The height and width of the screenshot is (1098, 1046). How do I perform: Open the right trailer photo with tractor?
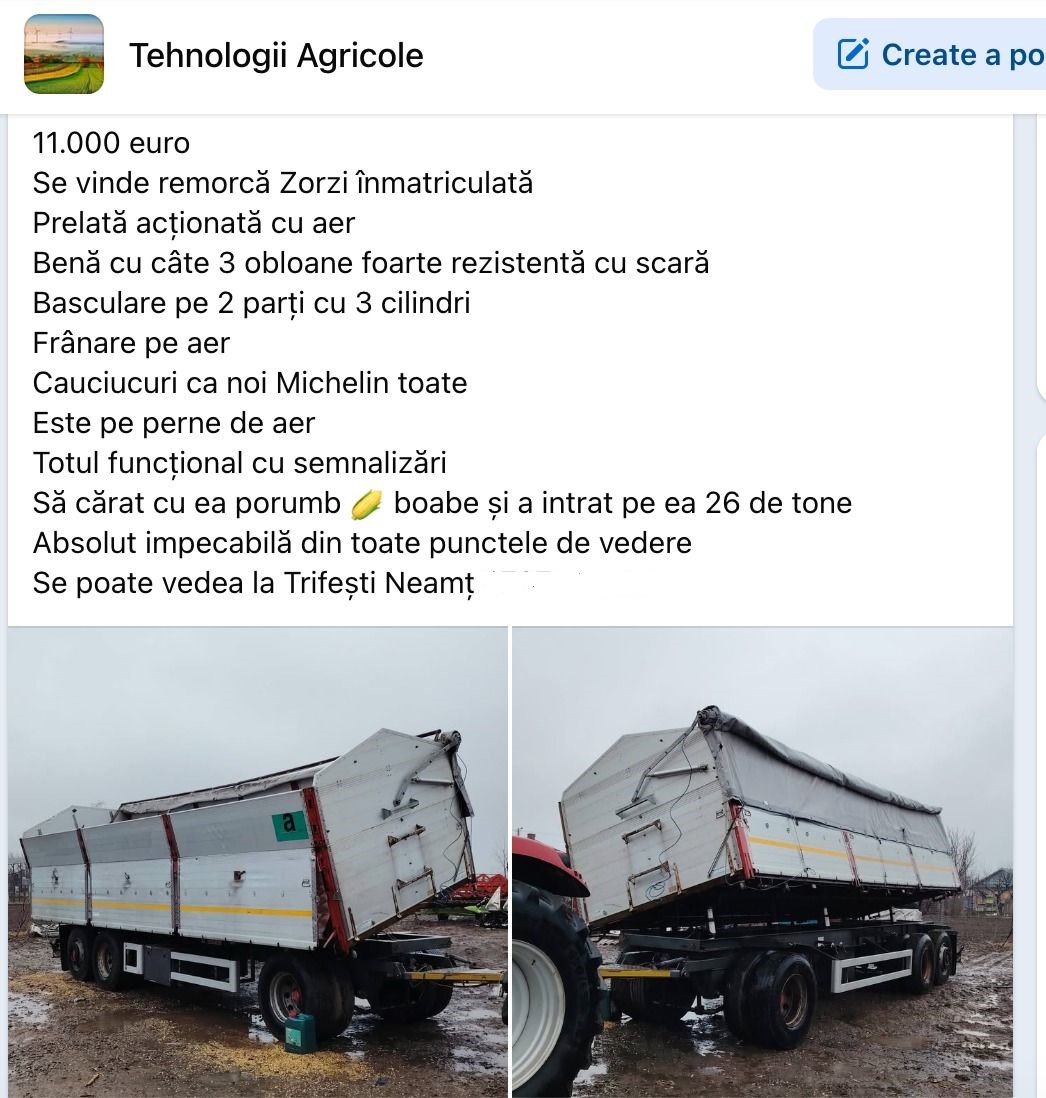(762, 862)
